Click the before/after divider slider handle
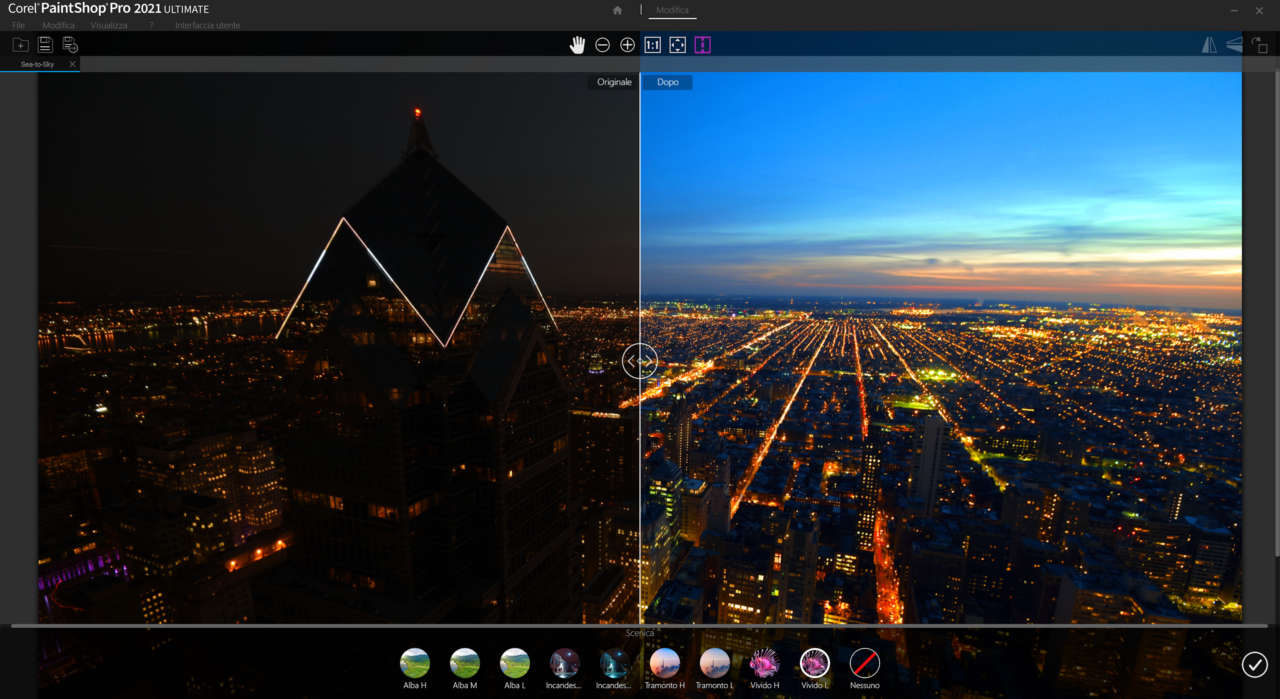1280x699 pixels. click(639, 361)
